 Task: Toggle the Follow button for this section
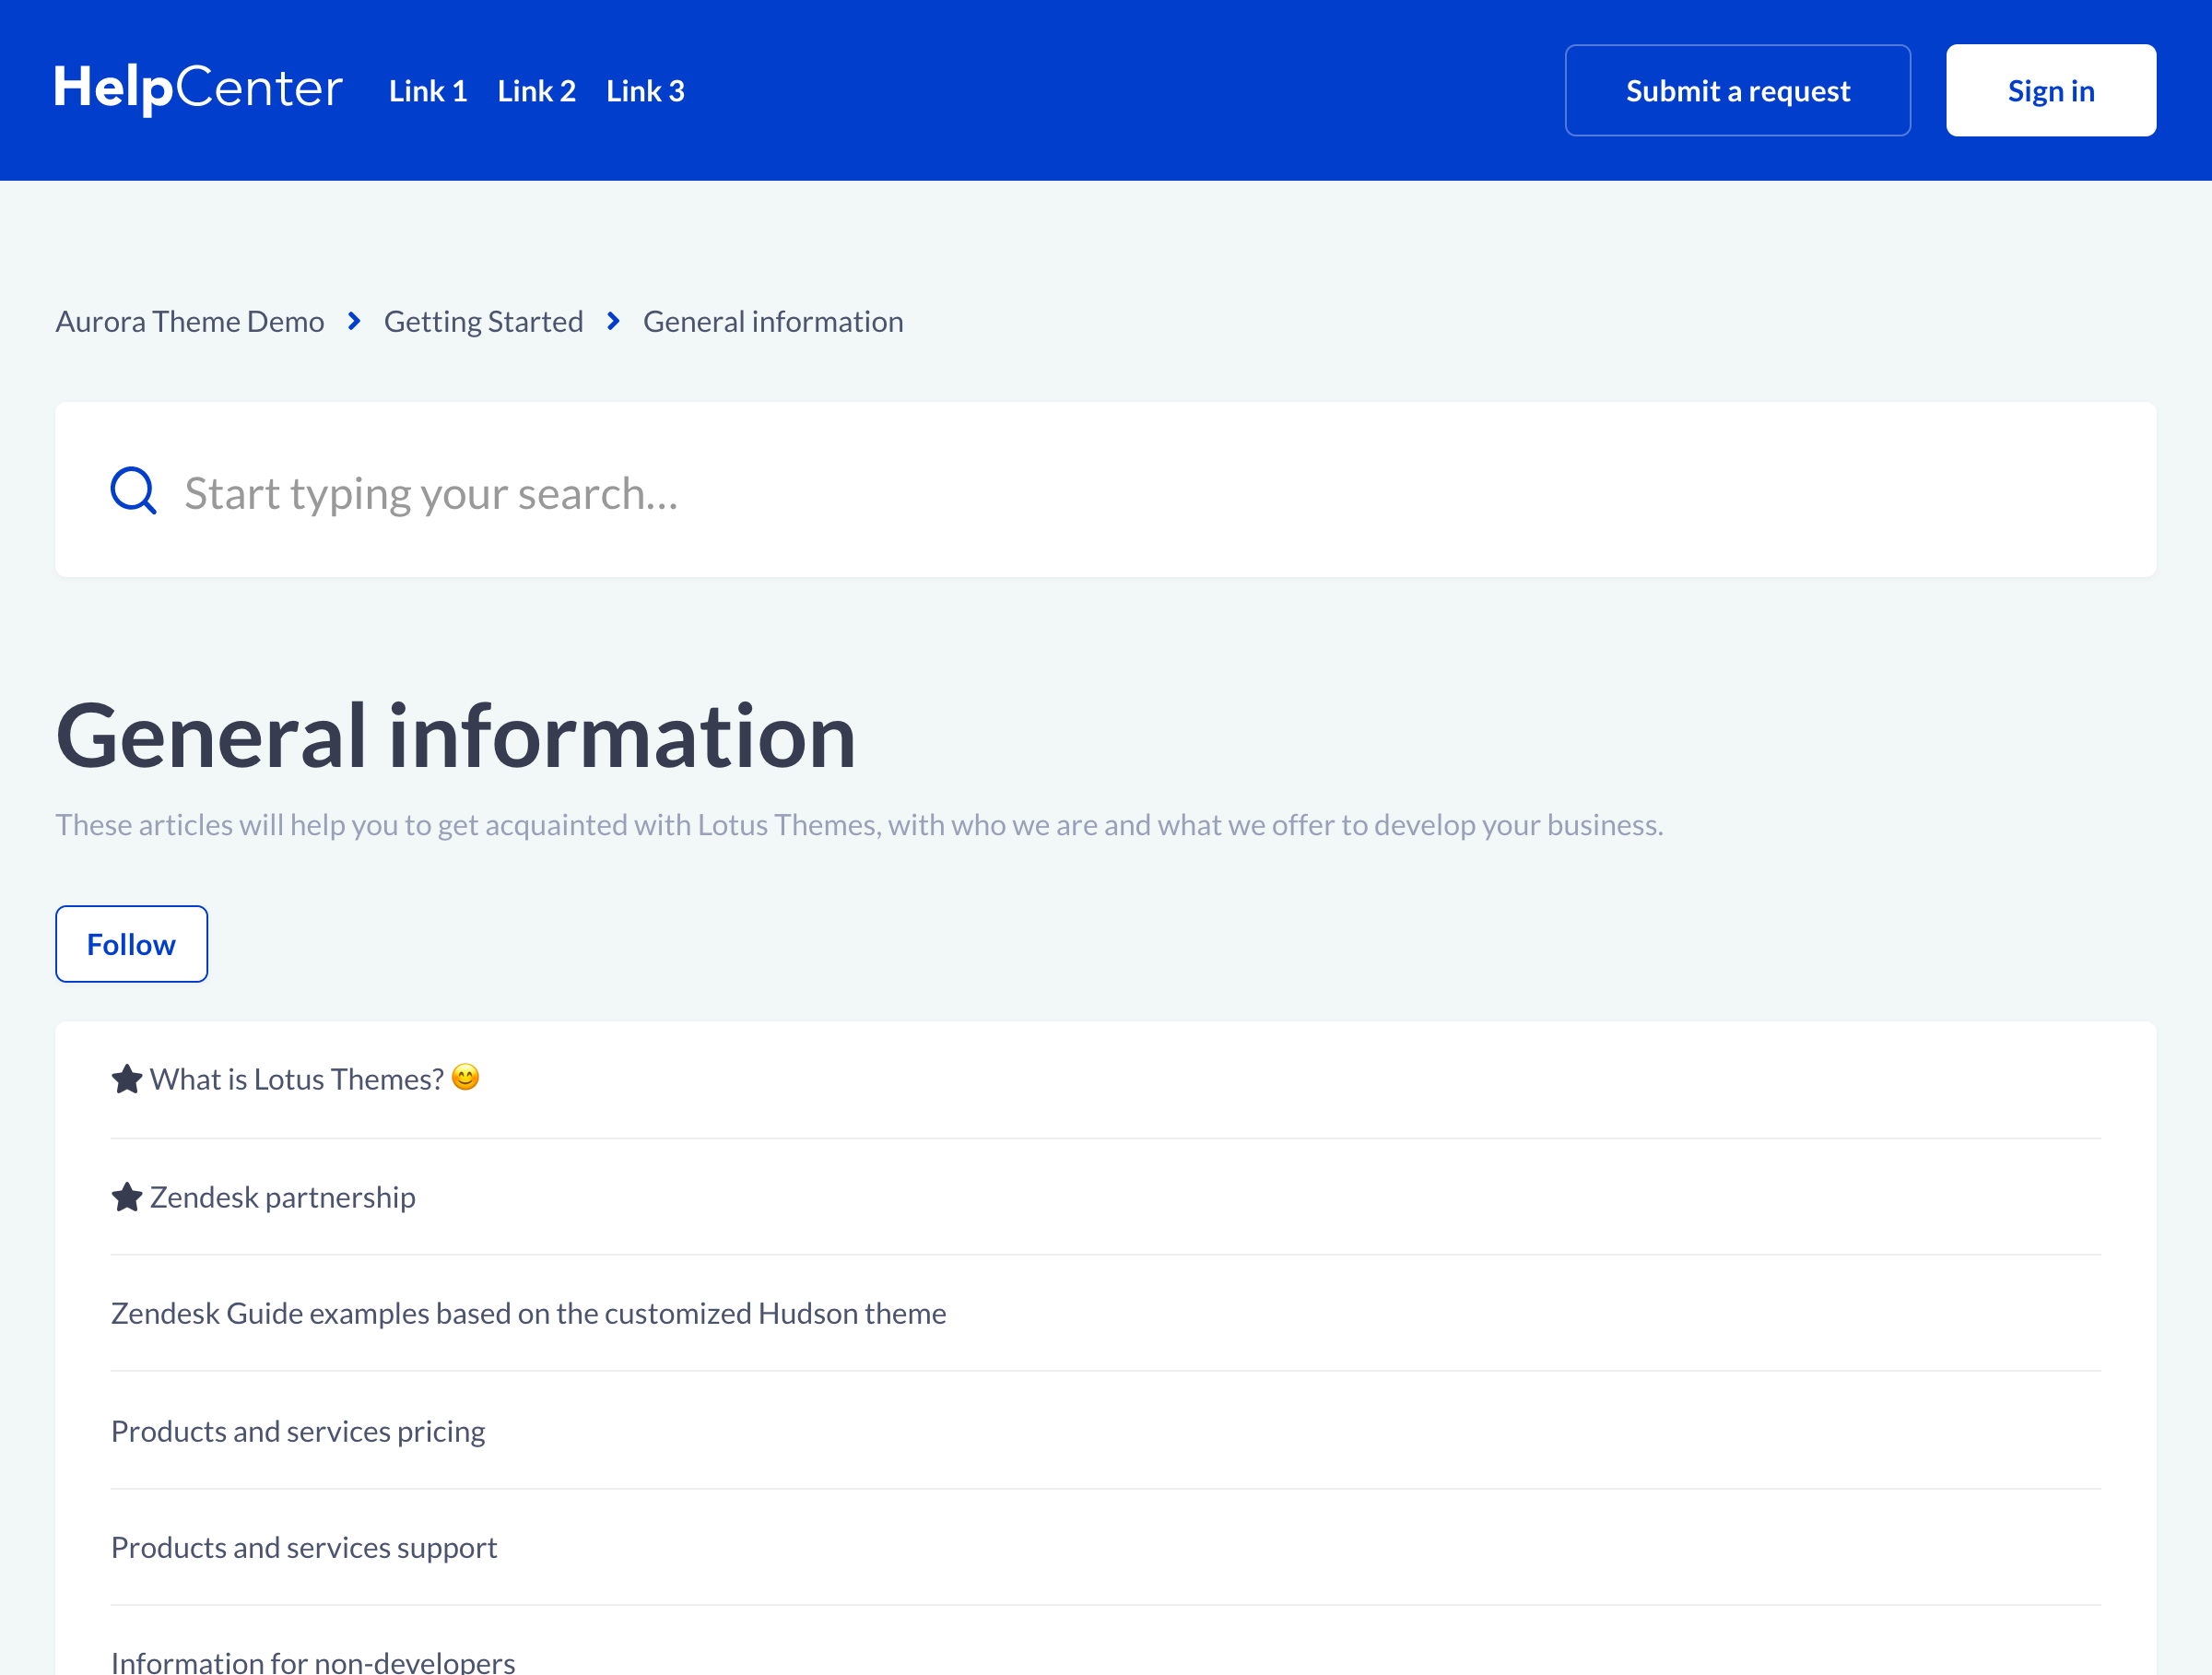131,944
